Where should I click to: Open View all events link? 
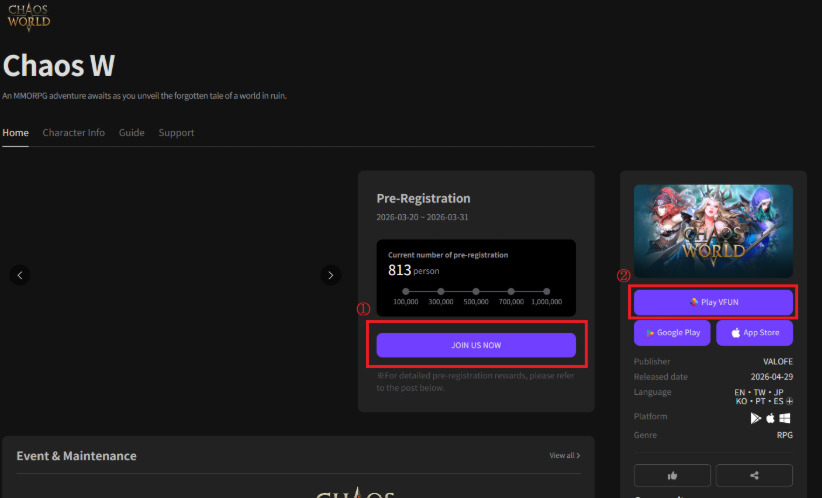(x=565, y=456)
